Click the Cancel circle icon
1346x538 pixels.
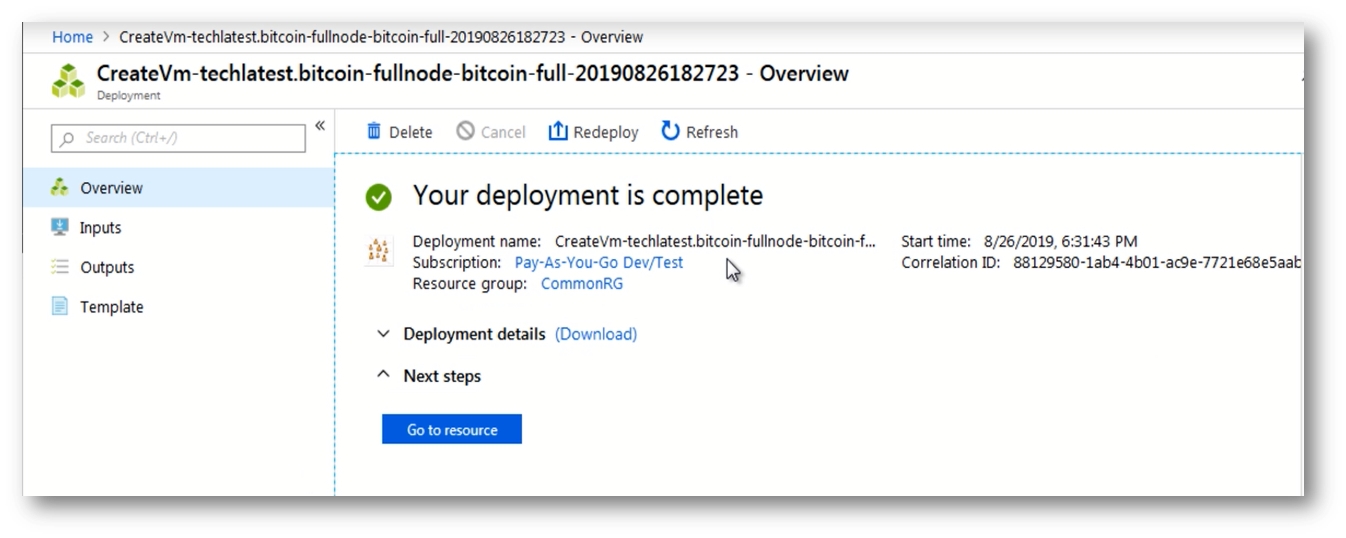pos(465,131)
